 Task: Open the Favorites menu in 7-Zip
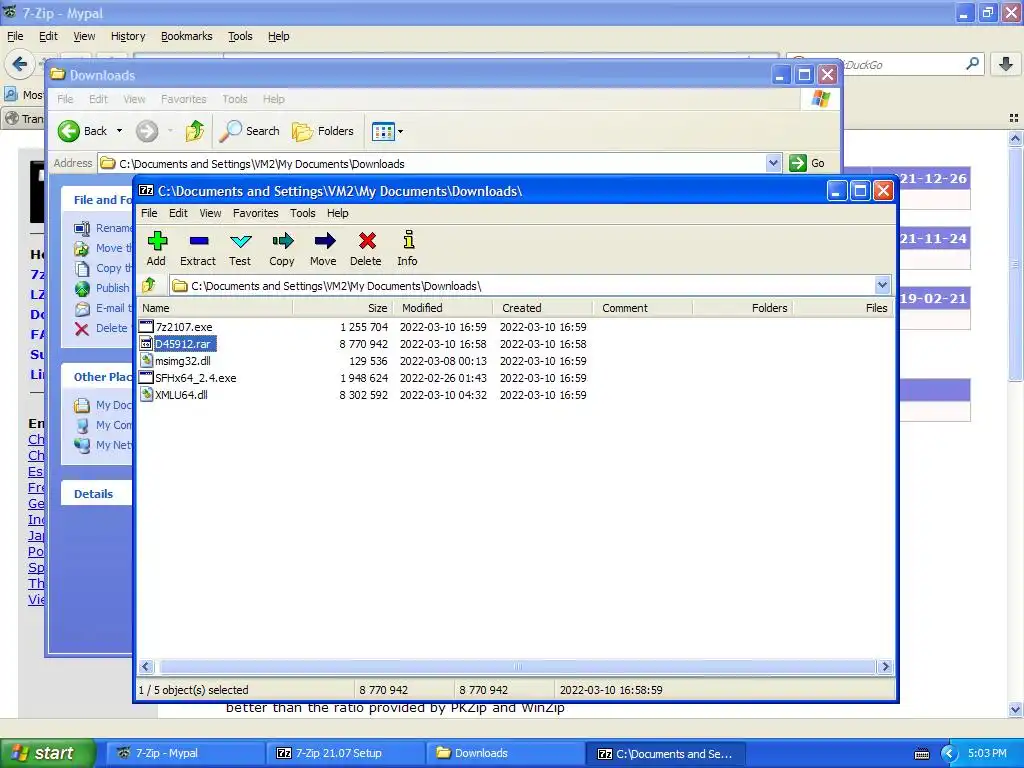point(255,213)
